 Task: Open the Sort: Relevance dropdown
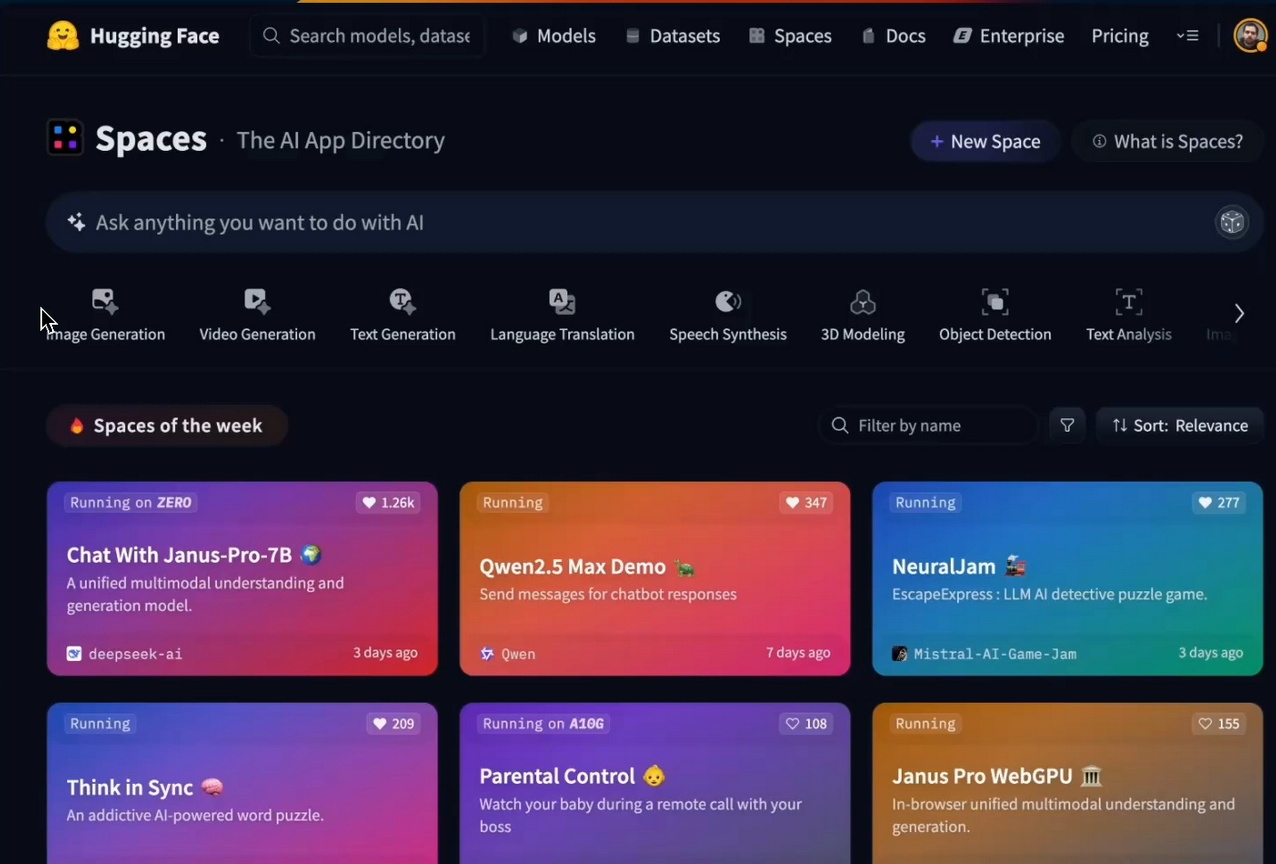click(1180, 425)
